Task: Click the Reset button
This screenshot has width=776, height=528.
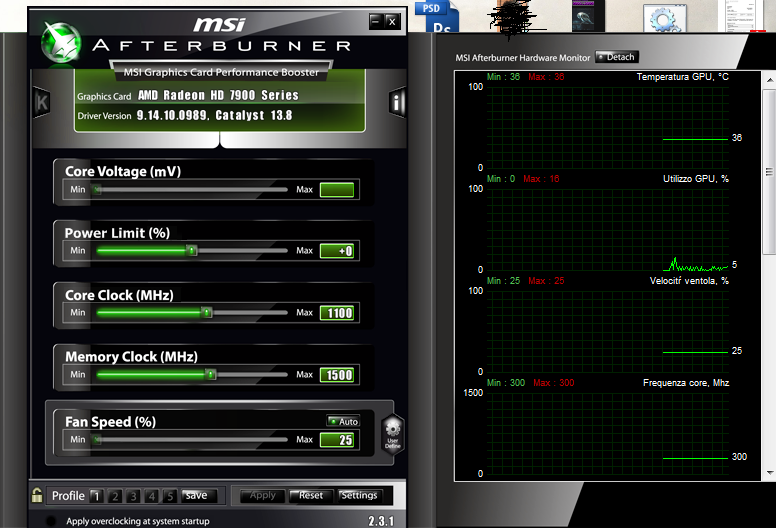Action: click(x=311, y=495)
